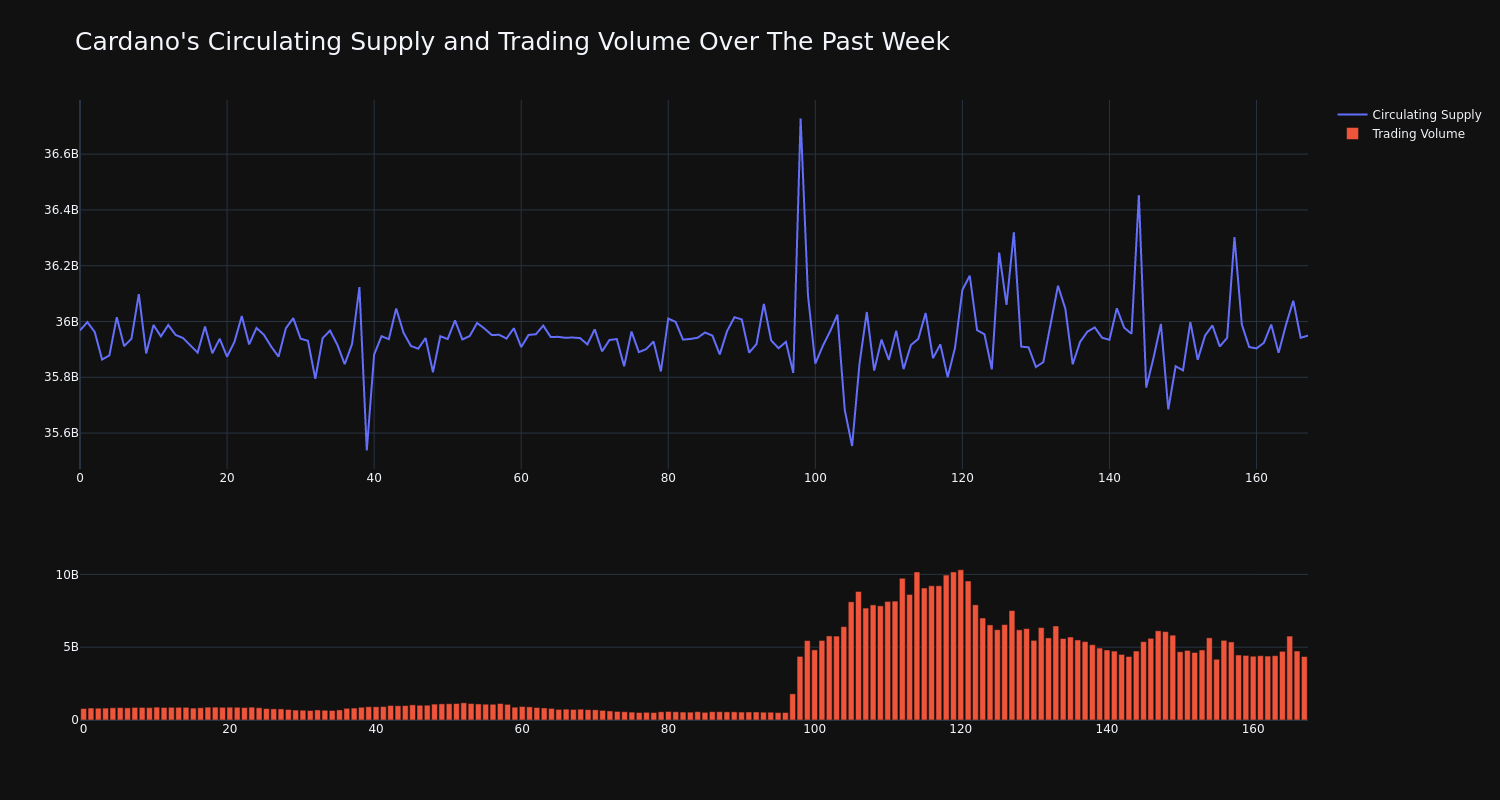Toggle the Circulating Supply legend entry
1500x800 pixels.
(x=1410, y=115)
